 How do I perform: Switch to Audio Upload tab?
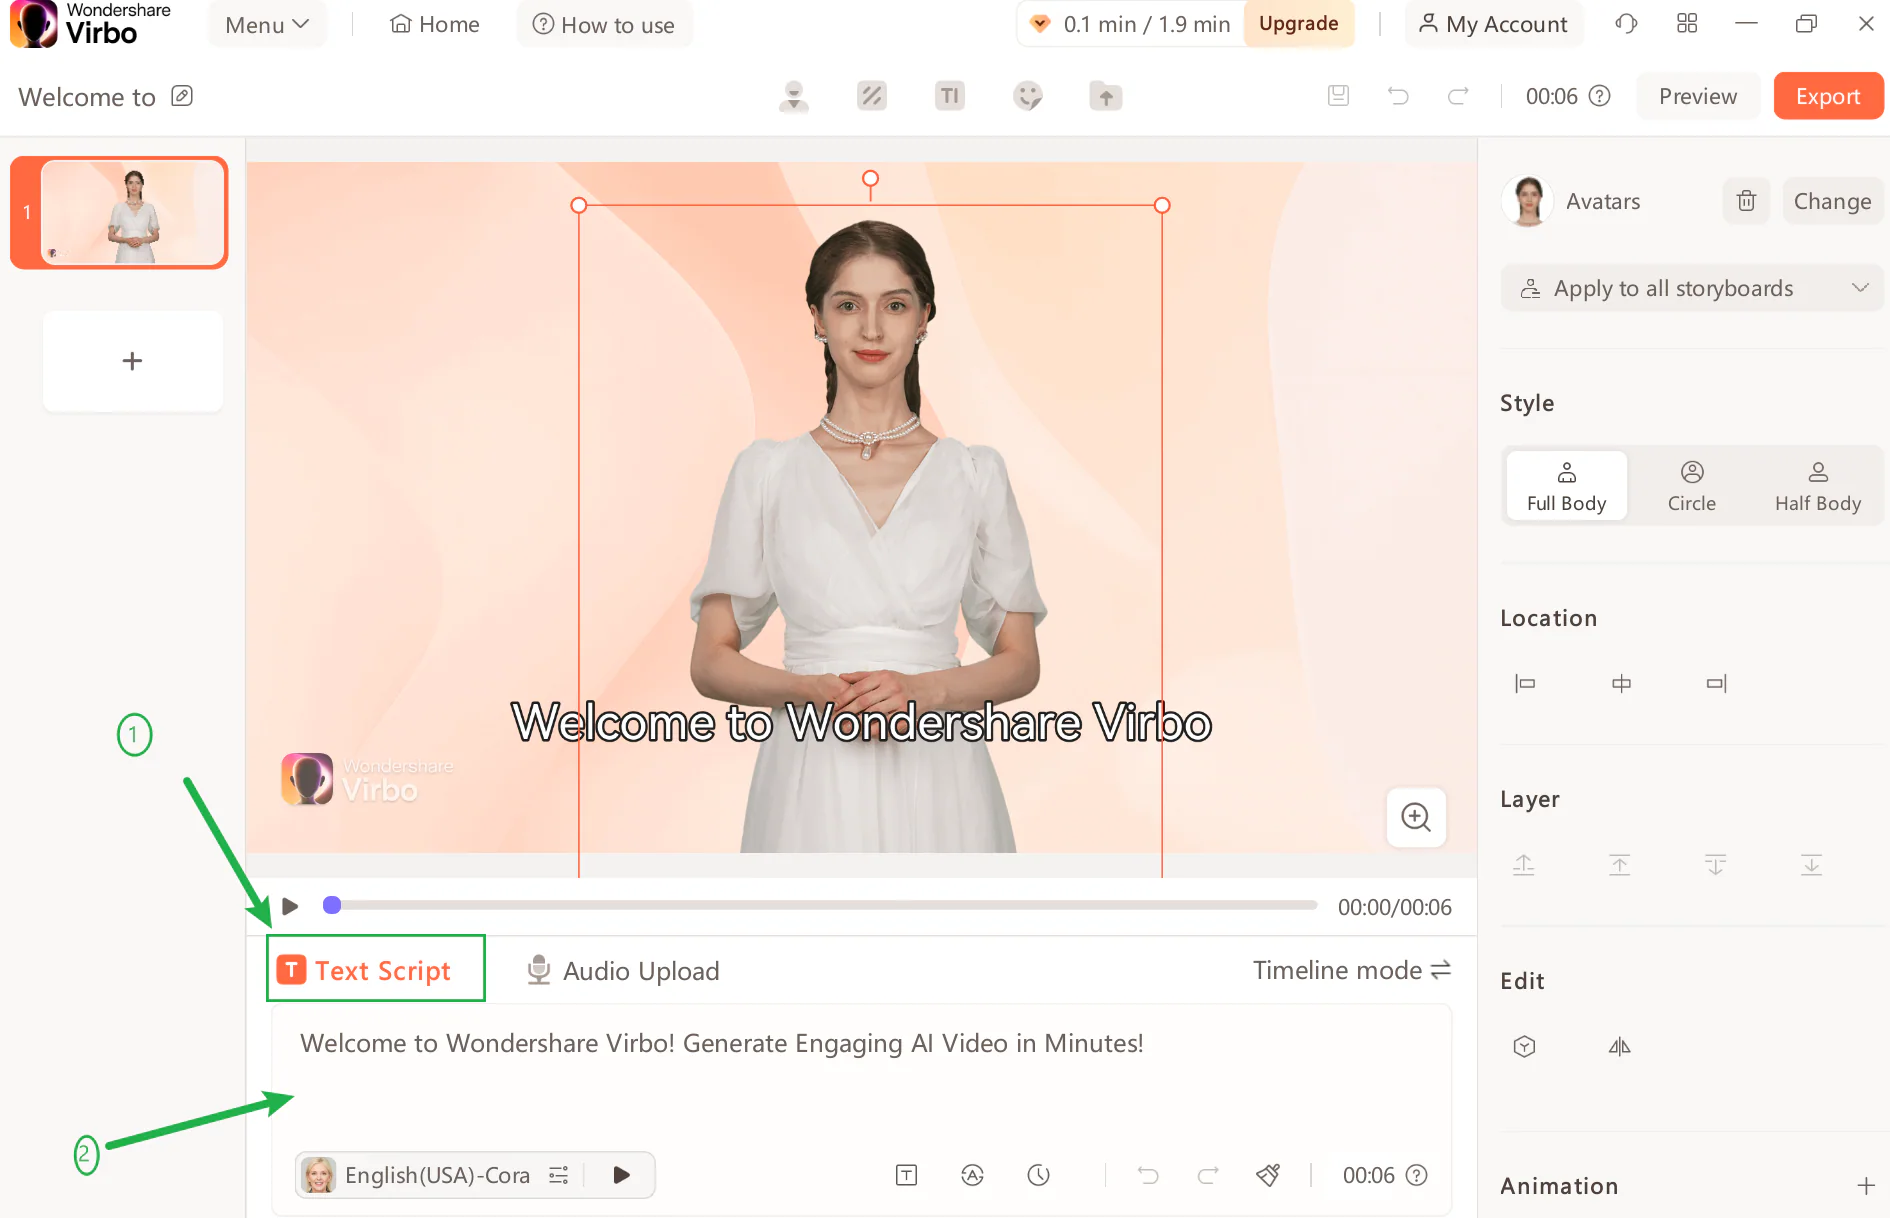(622, 970)
